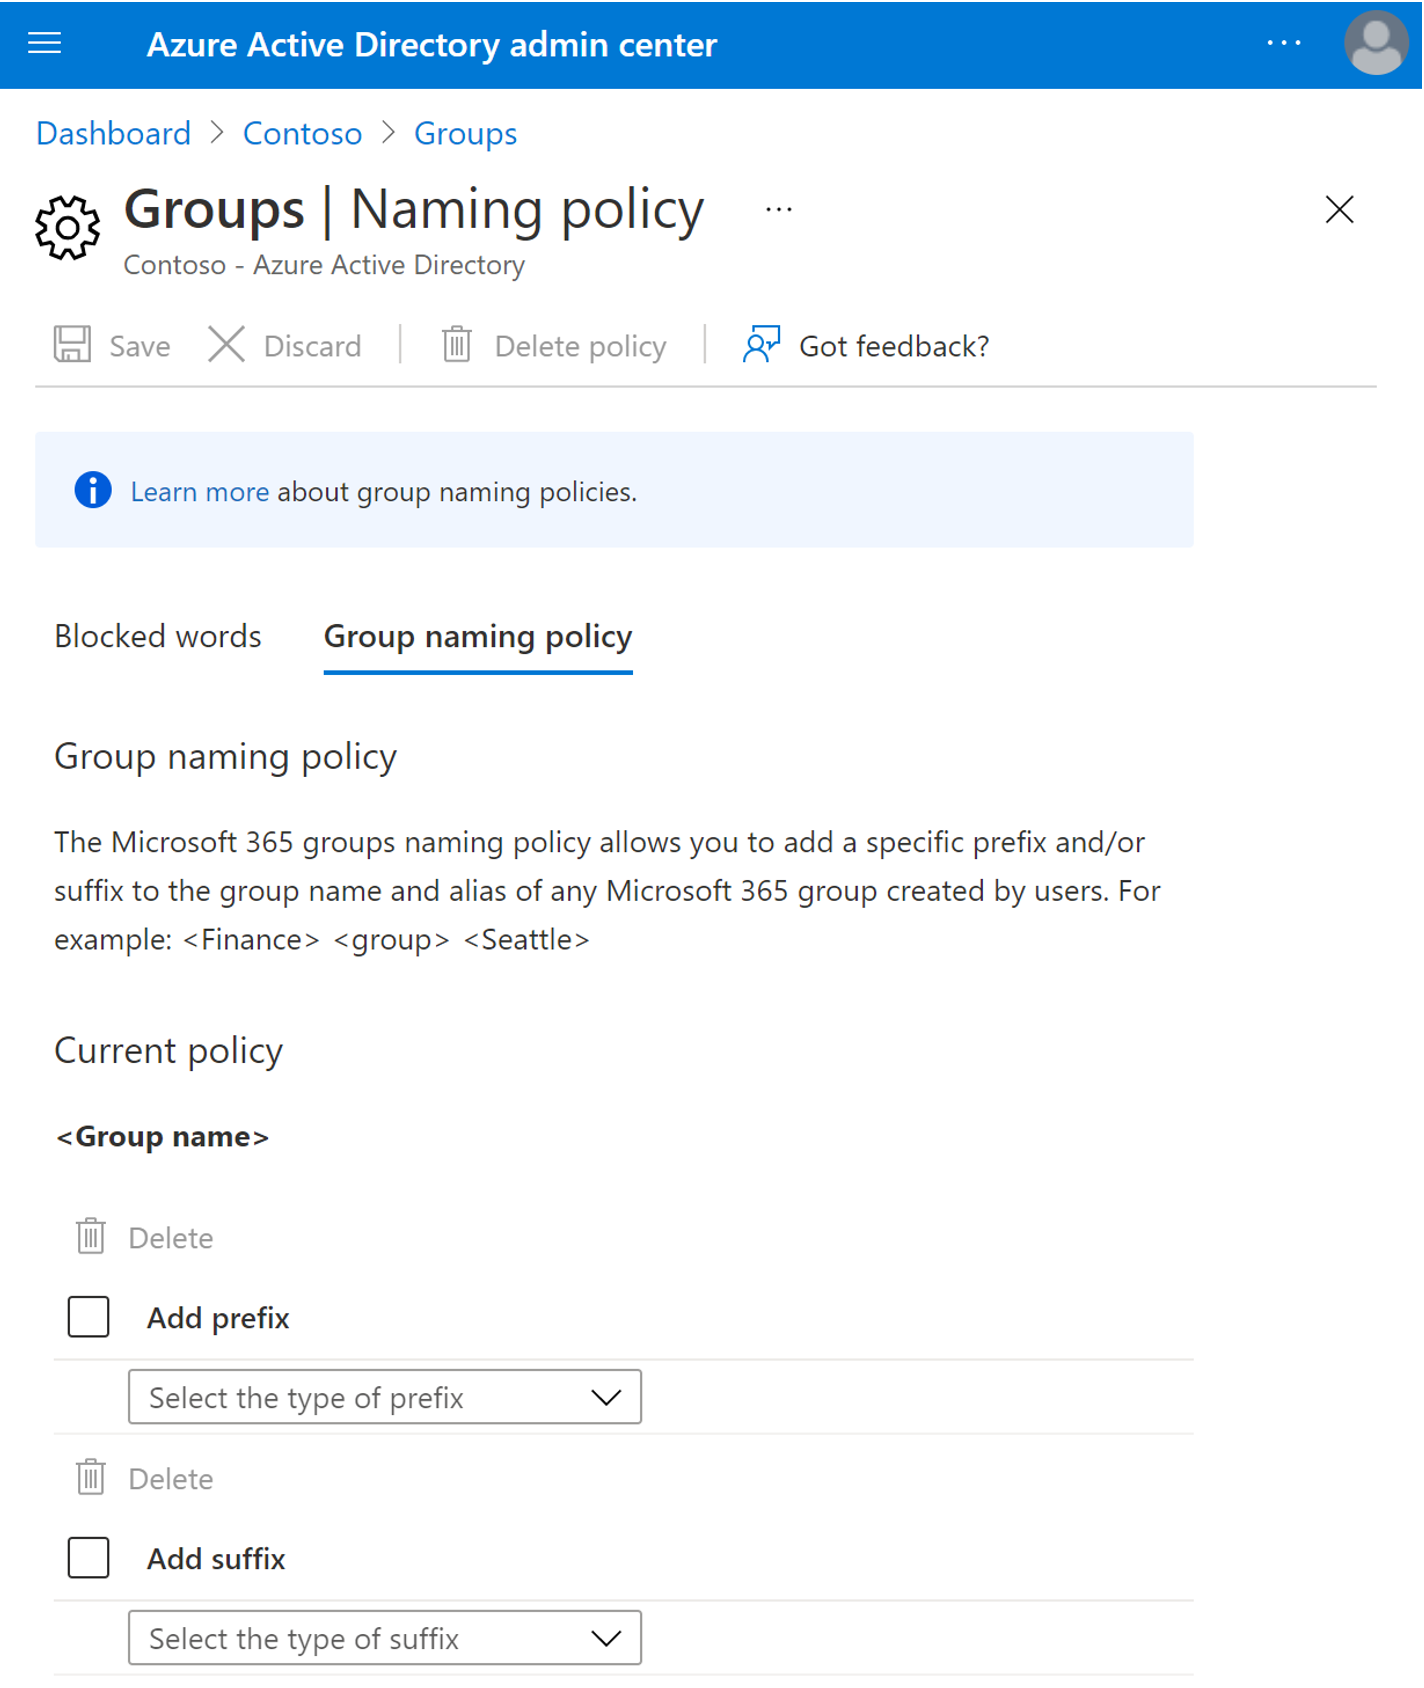
Task: Click the Discard X icon
Action: pos(226,345)
